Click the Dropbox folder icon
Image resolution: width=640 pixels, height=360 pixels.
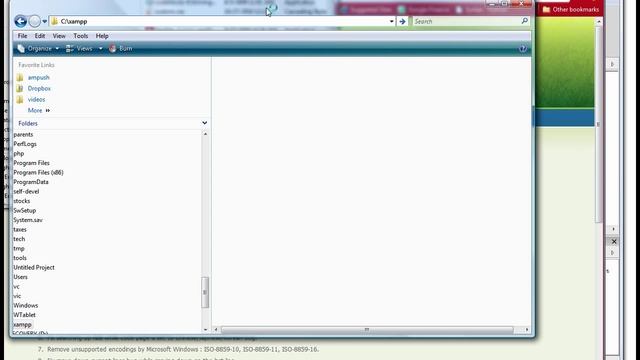click(20, 89)
